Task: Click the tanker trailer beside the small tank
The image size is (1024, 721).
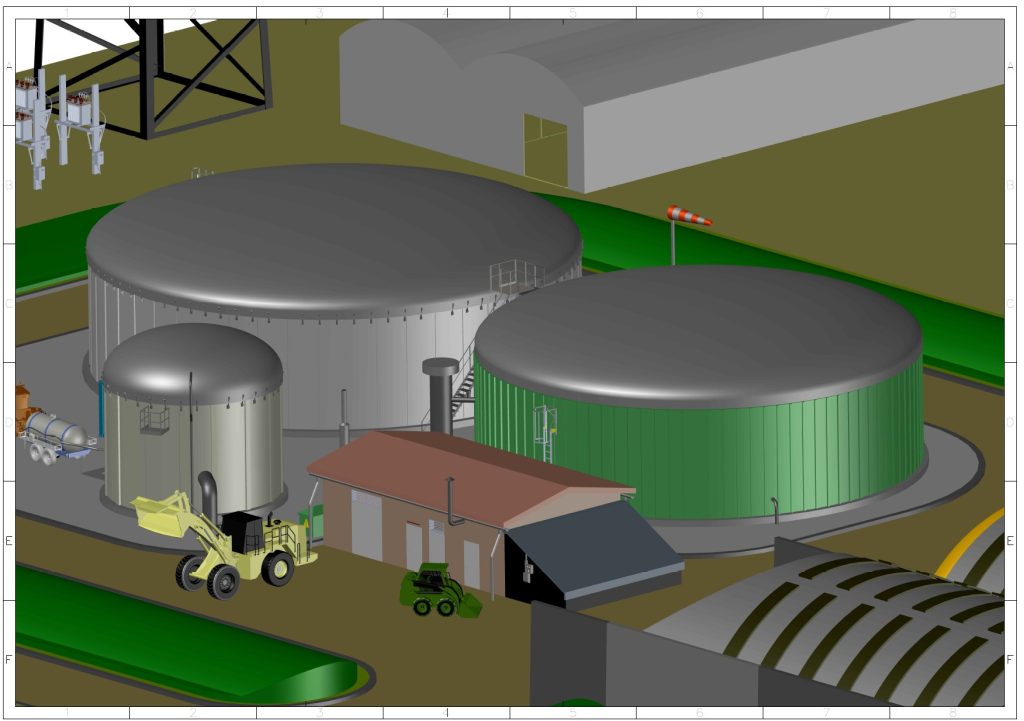Action: (55, 436)
